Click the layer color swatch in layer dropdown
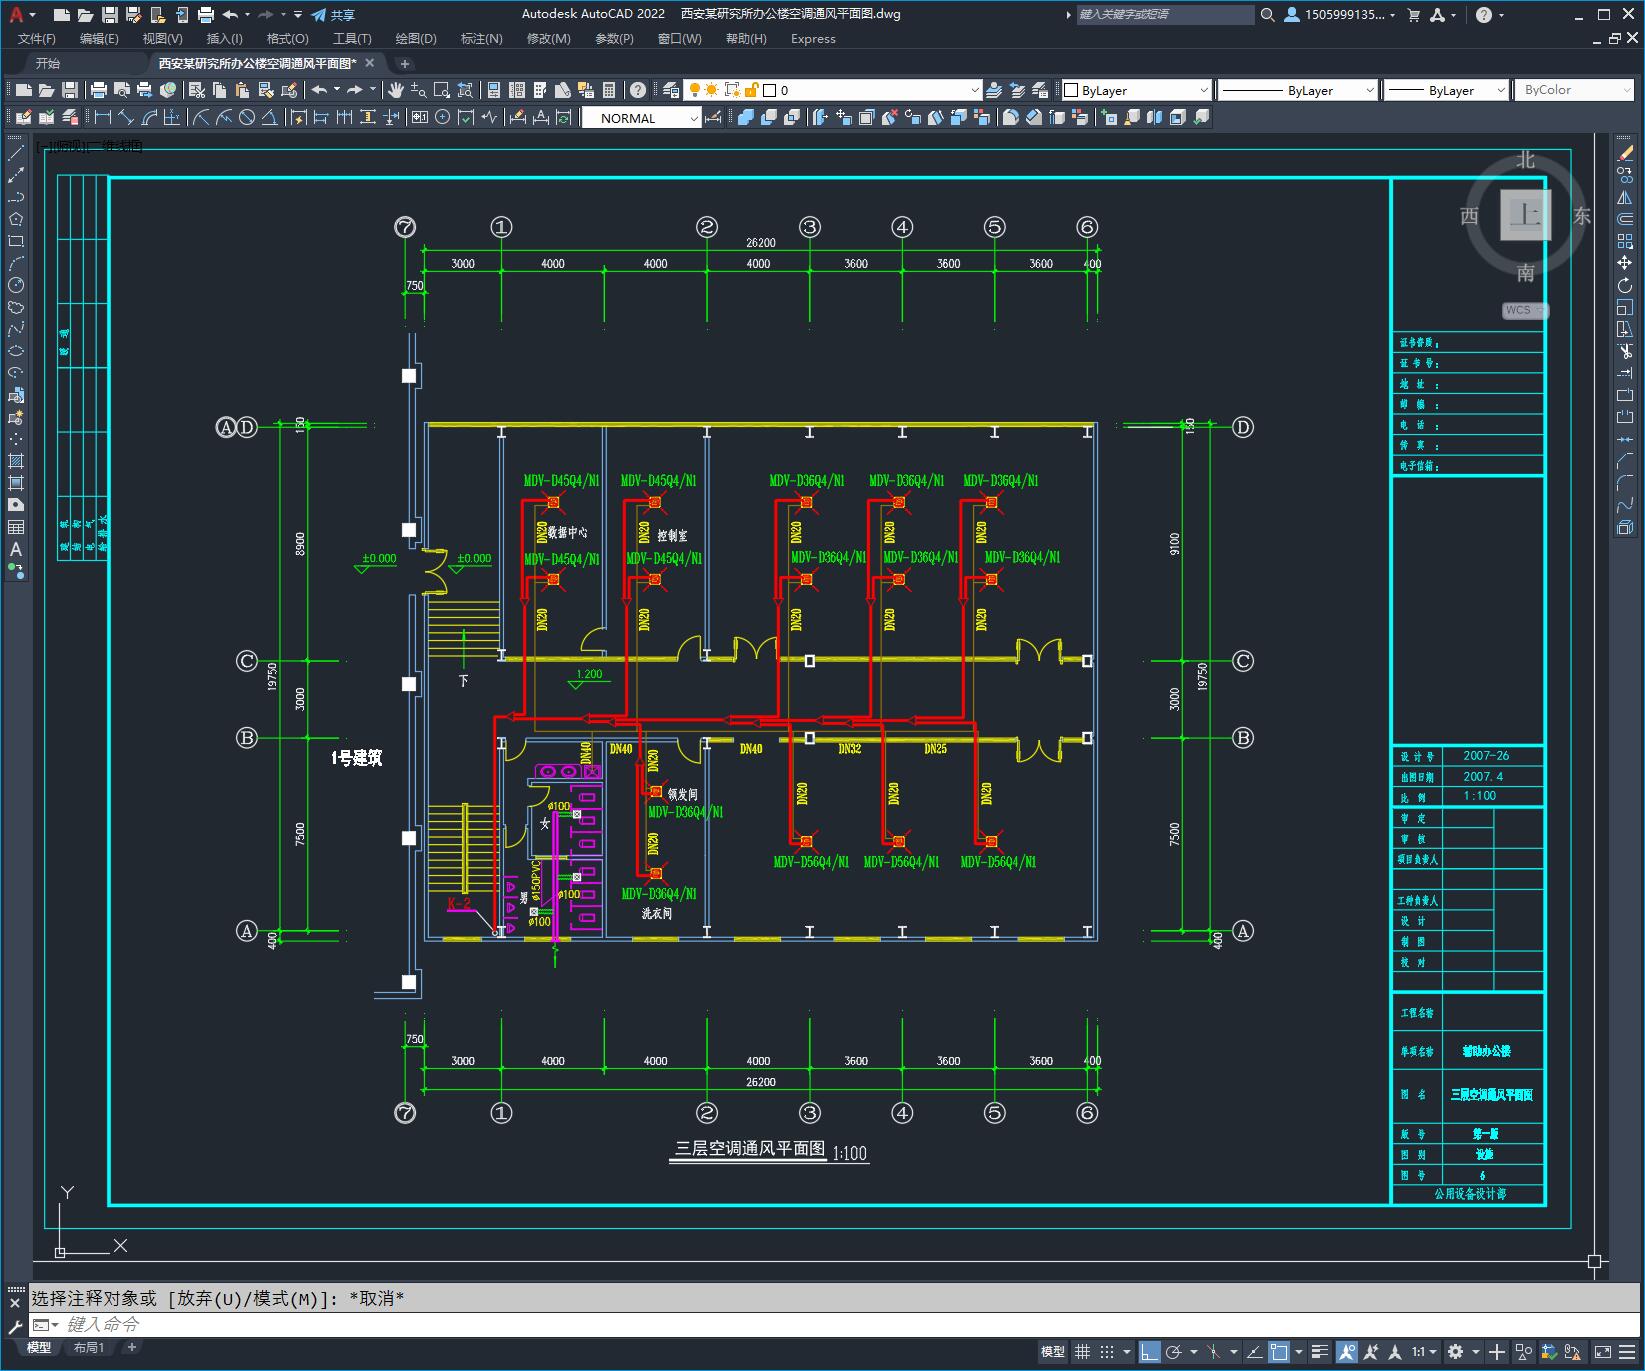The height and width of the screenshot is (1371, 1645). [x=770, y=90]
